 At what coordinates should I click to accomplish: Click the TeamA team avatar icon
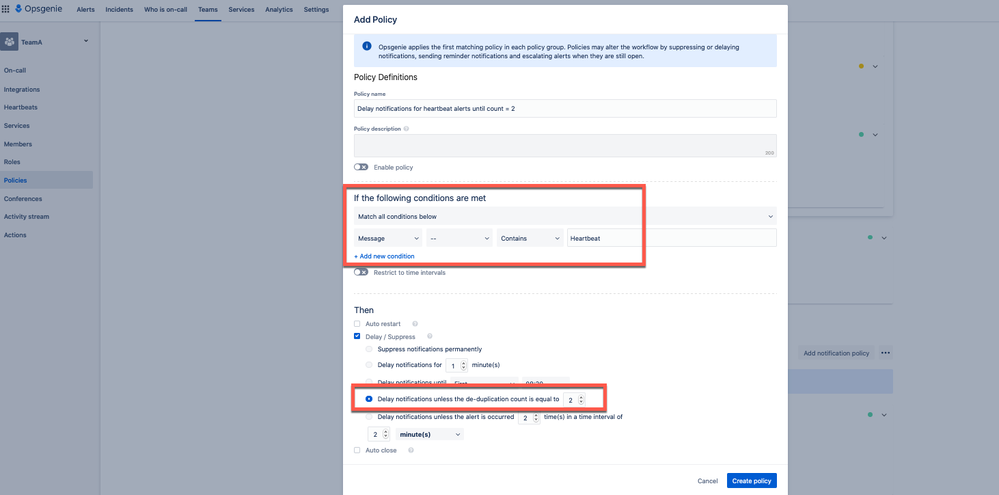click(x=10, y=42)
